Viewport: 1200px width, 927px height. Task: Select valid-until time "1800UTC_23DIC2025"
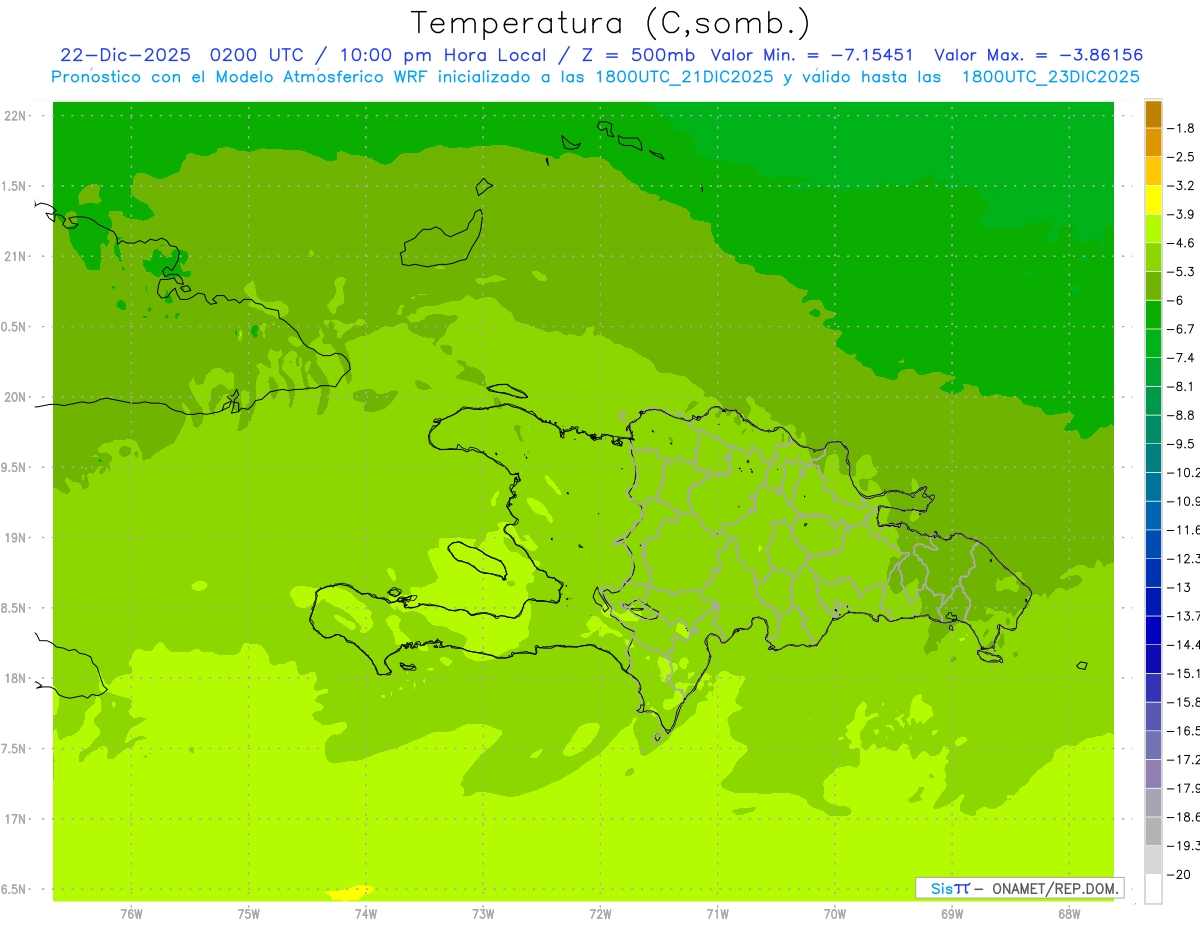pos(1051,77)
